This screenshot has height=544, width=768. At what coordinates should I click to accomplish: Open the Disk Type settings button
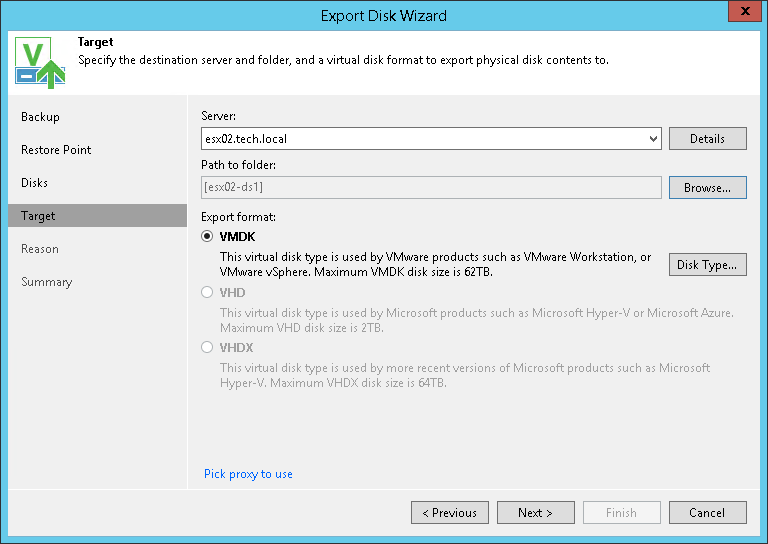tap(708, 264)
